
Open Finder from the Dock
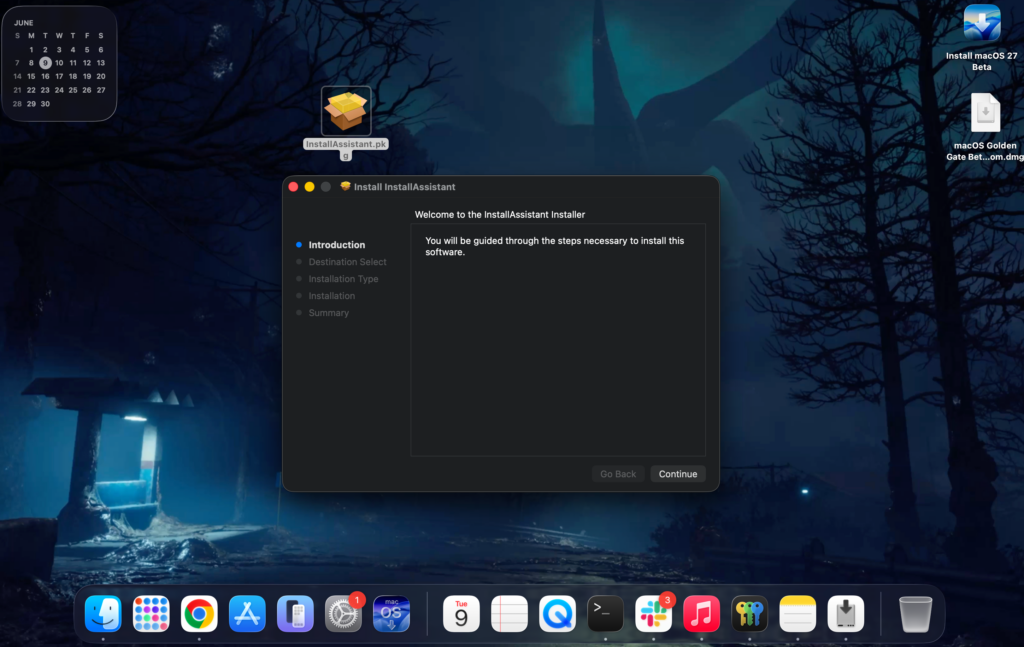click(x=103, y=614)
